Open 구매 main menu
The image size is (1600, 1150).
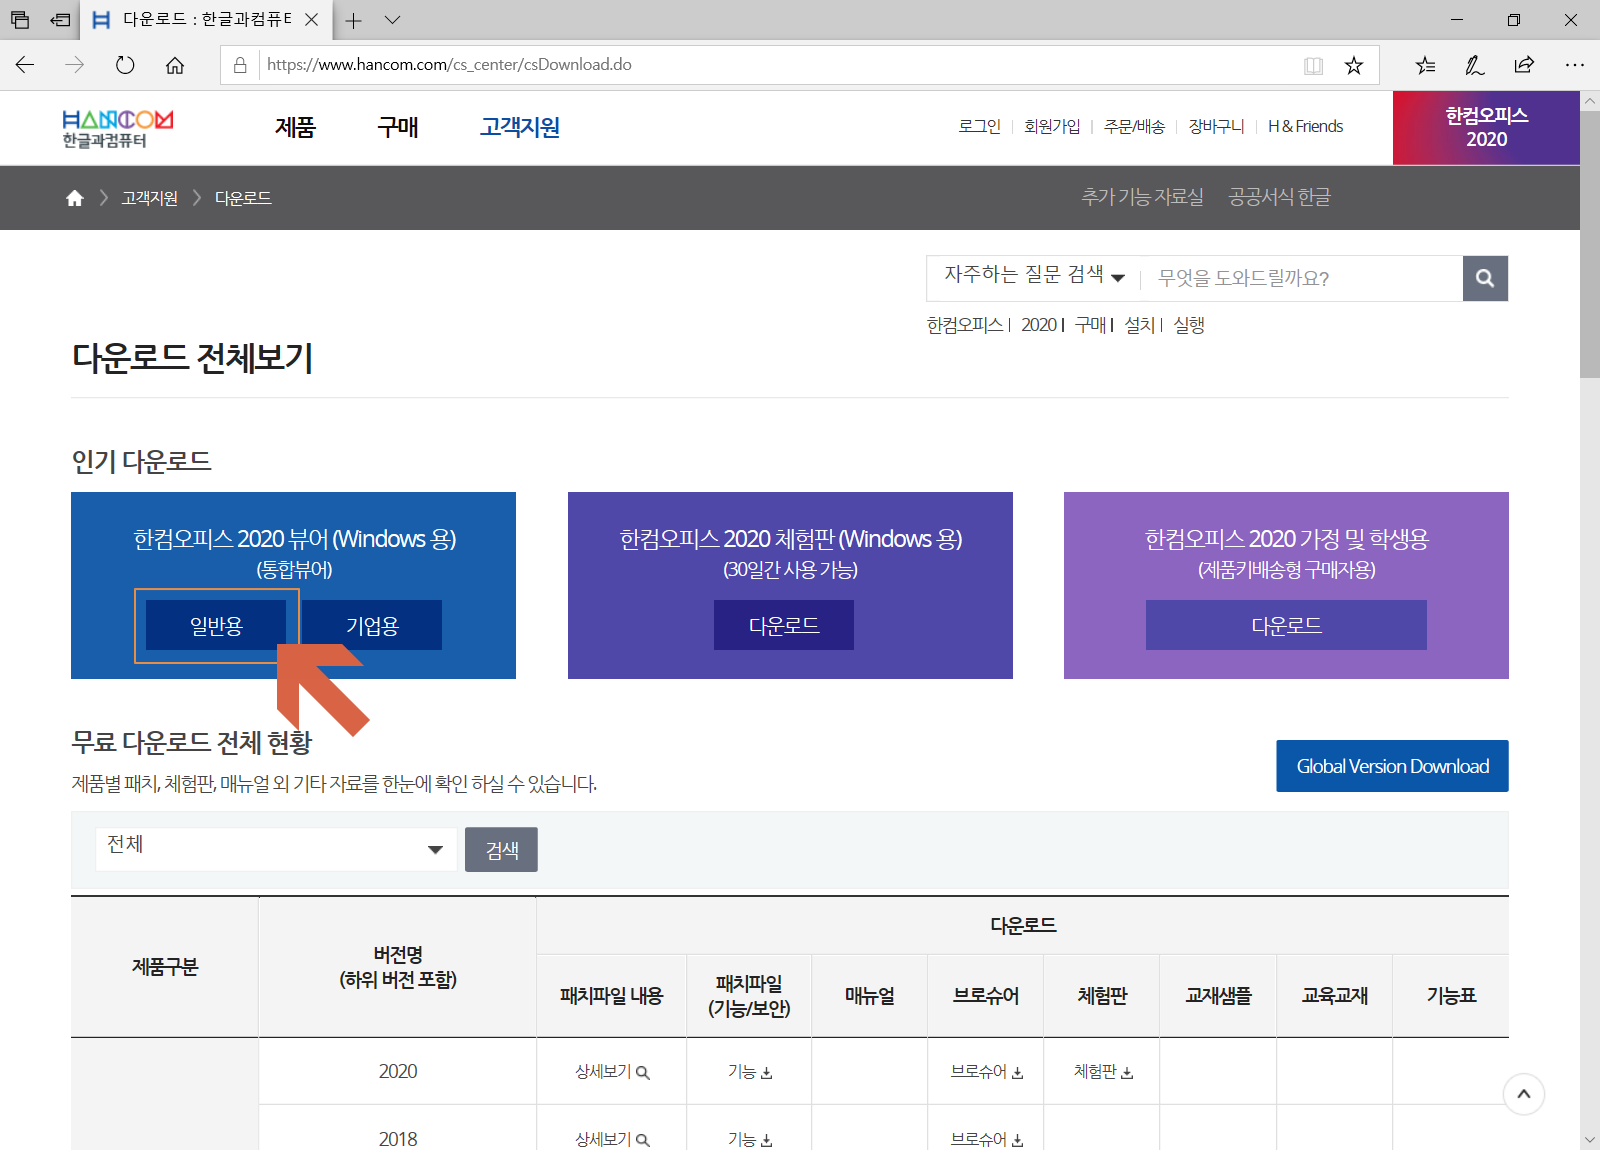pos(397,128)
